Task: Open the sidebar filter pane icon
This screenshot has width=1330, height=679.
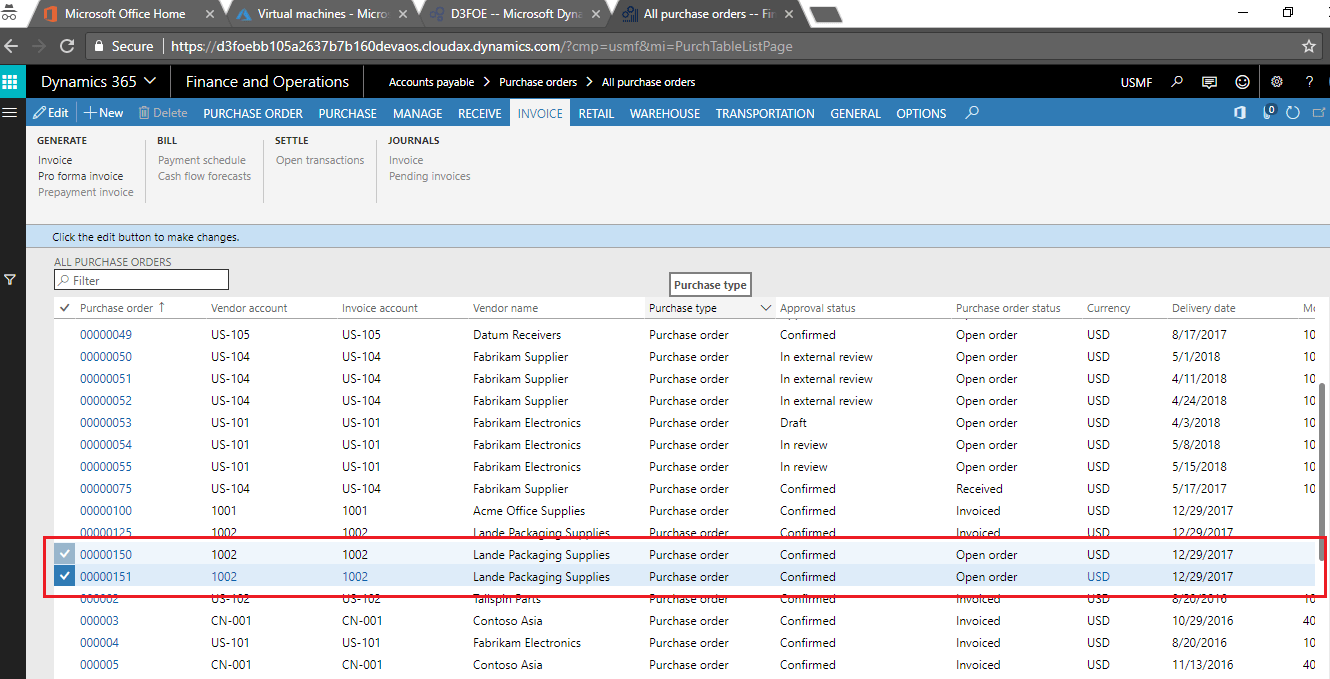Action: coord(10,279)
